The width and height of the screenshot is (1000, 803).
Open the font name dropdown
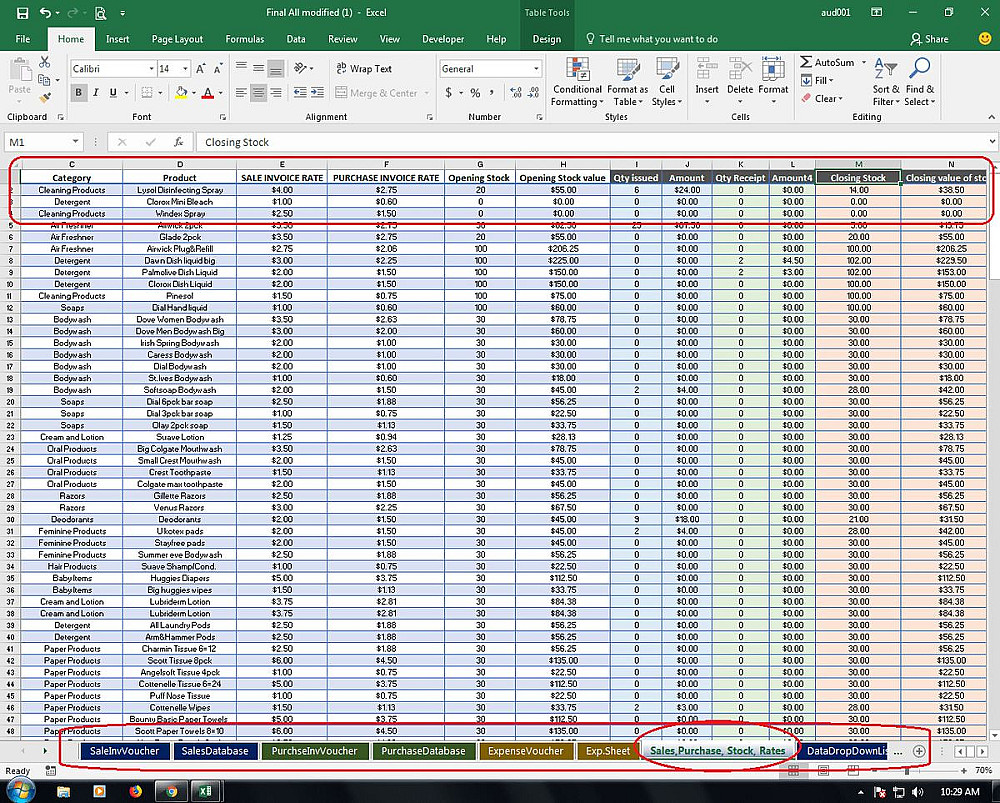(x=152, y=69)
